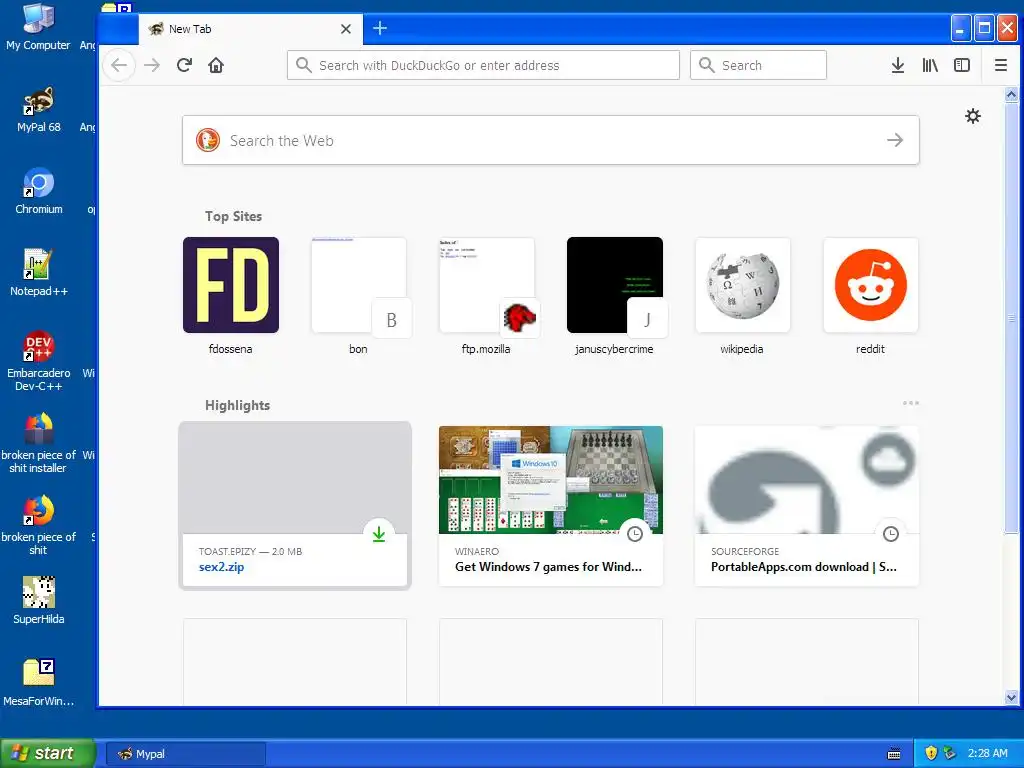1024x768 pixels.
Task: Reload the current page
Action: point(184,65)
